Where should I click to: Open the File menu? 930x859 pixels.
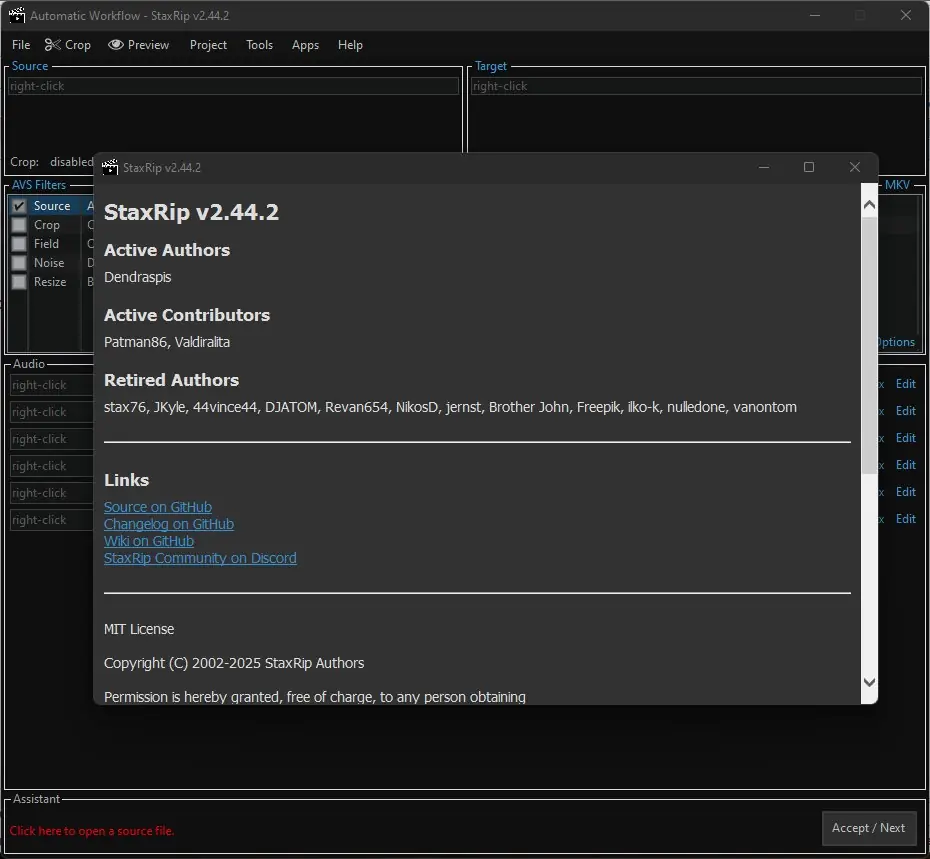21,45
